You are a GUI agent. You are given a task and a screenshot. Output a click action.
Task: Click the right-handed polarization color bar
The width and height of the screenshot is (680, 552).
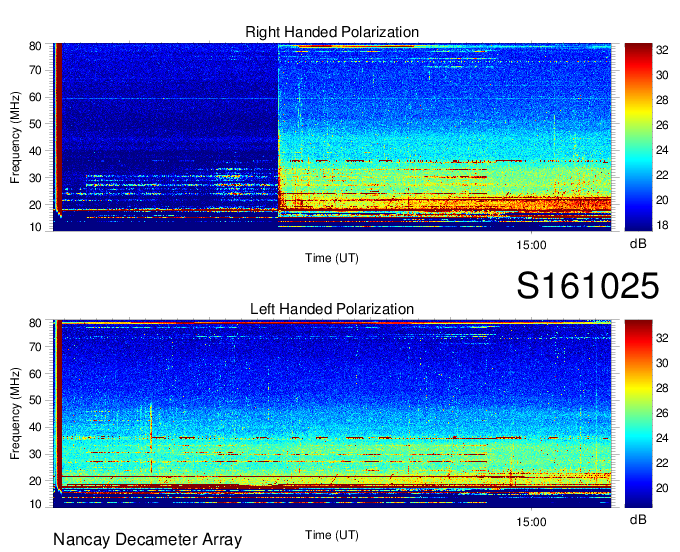click(638, 137)
